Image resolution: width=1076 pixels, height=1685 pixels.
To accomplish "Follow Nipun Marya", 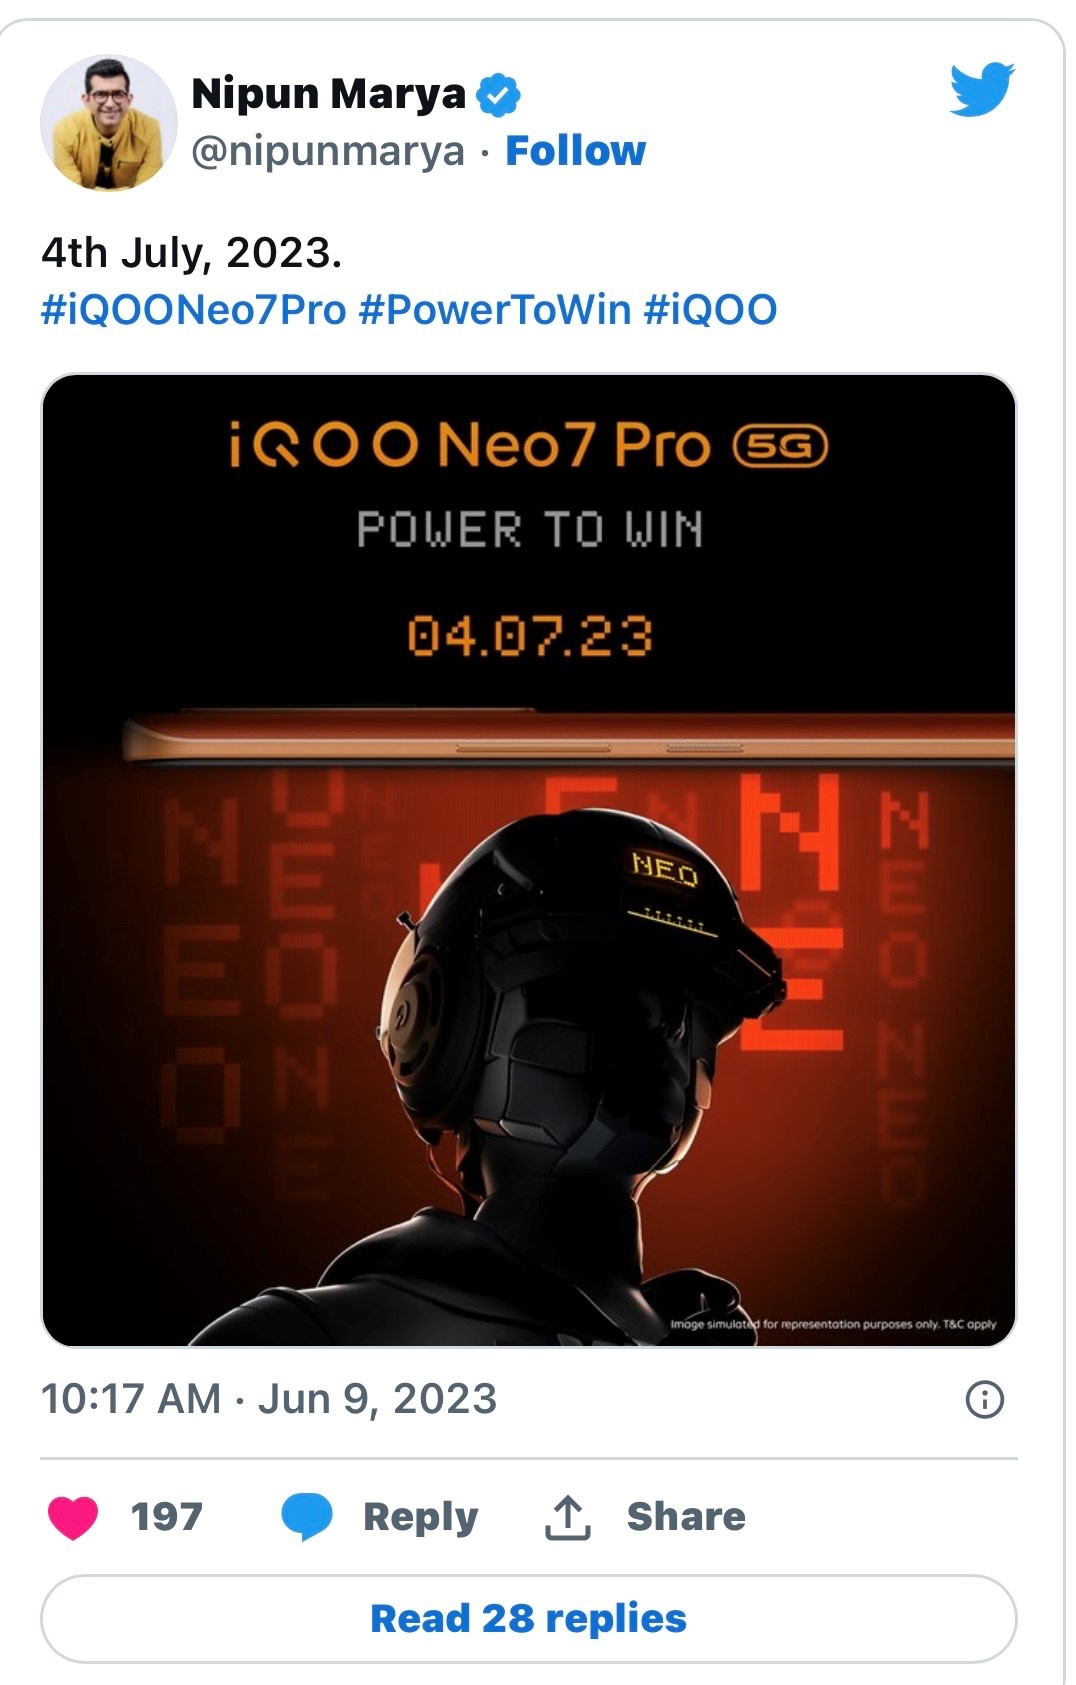I will pyautogui.click(x=576, y=151).
